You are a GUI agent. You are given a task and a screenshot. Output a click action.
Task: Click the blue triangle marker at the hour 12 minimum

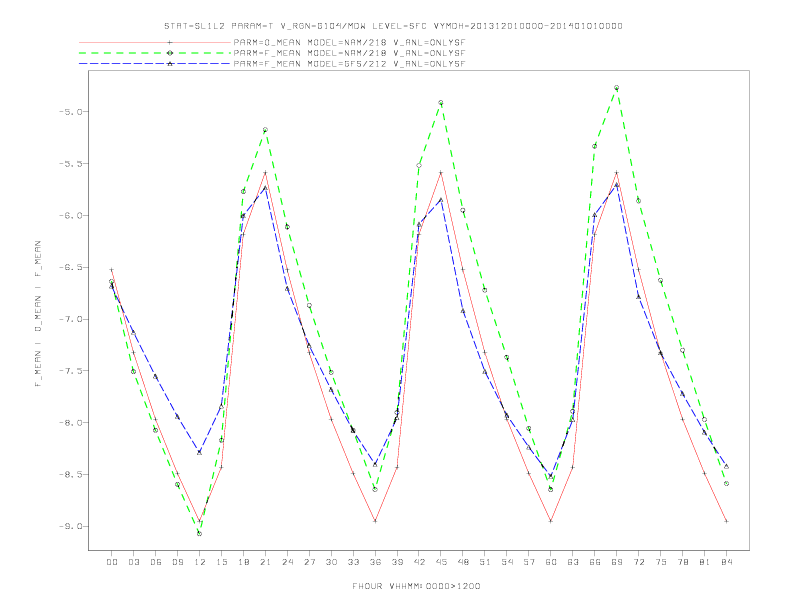[200, 452]
